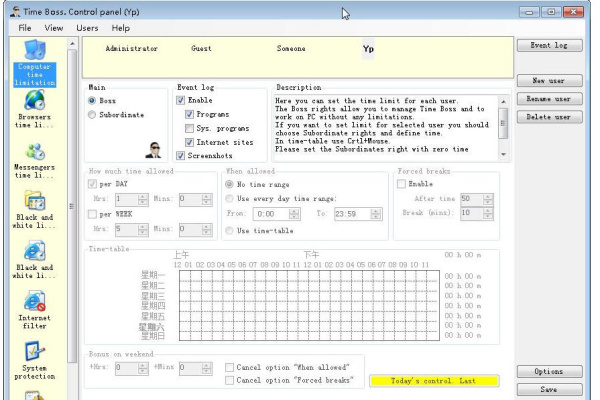600x400 pixels.
Task: Click the New user button
Action: coord(549,81)
